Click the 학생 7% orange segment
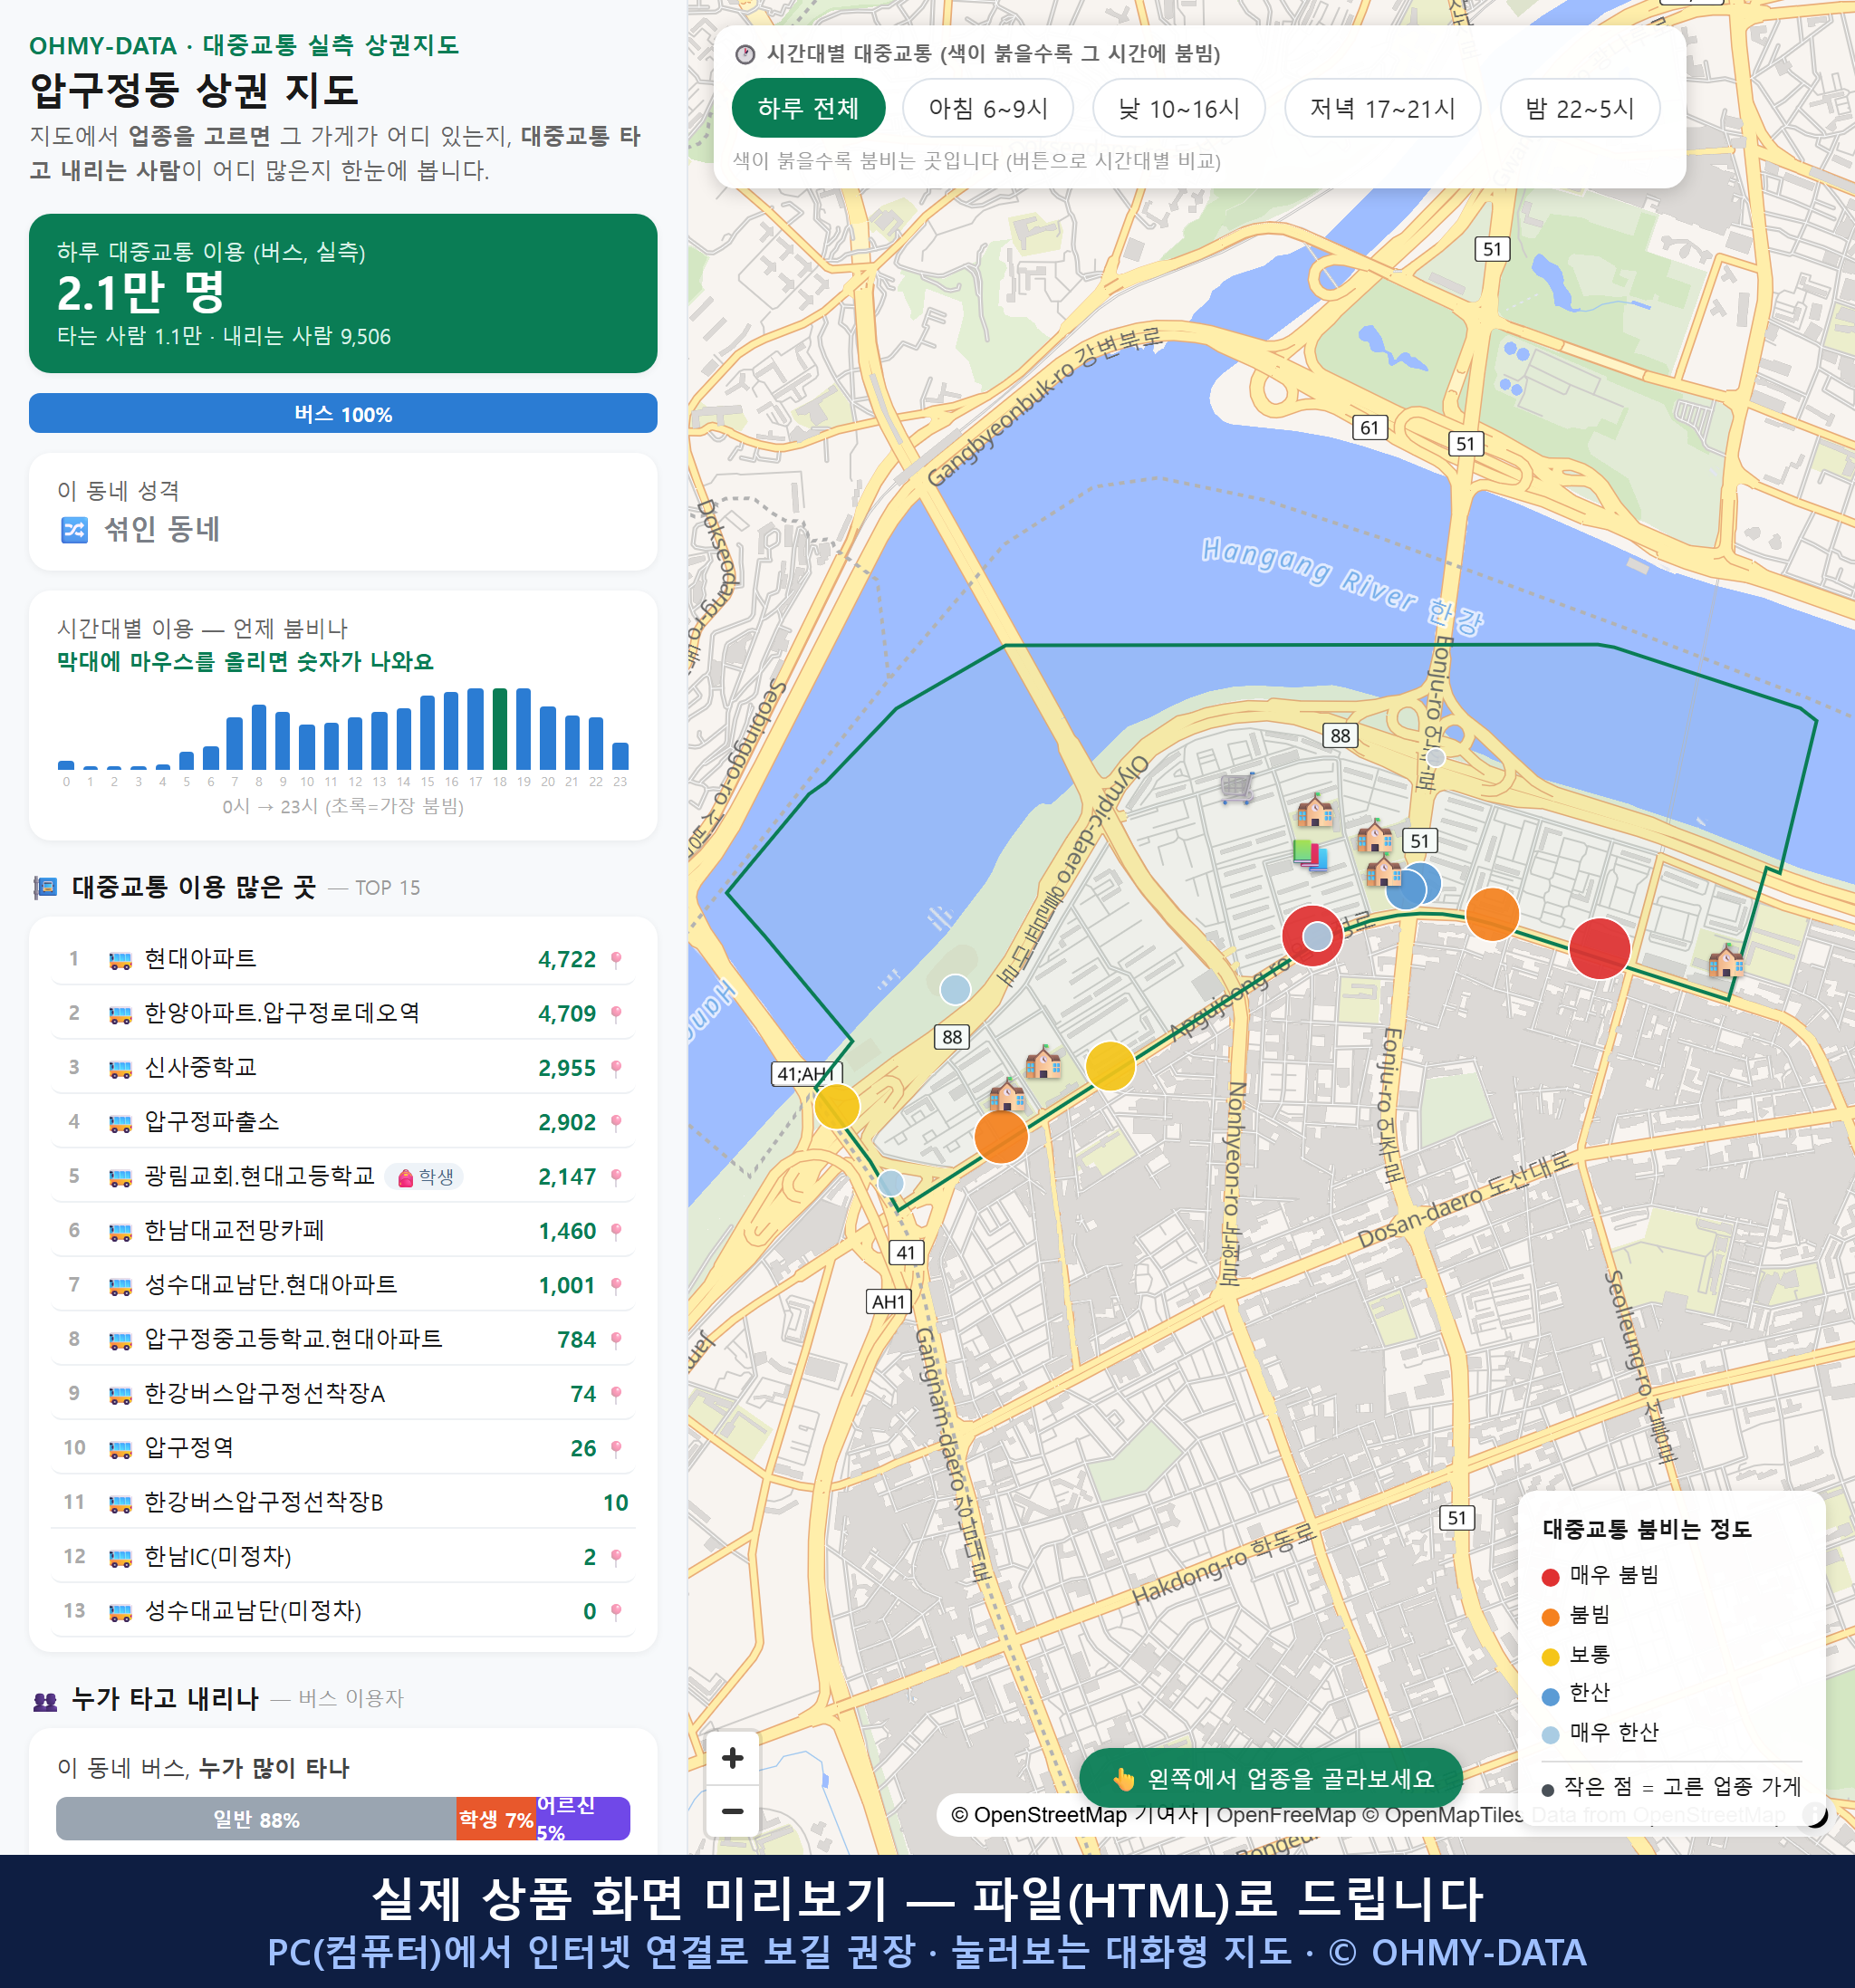 [497, 1819]
